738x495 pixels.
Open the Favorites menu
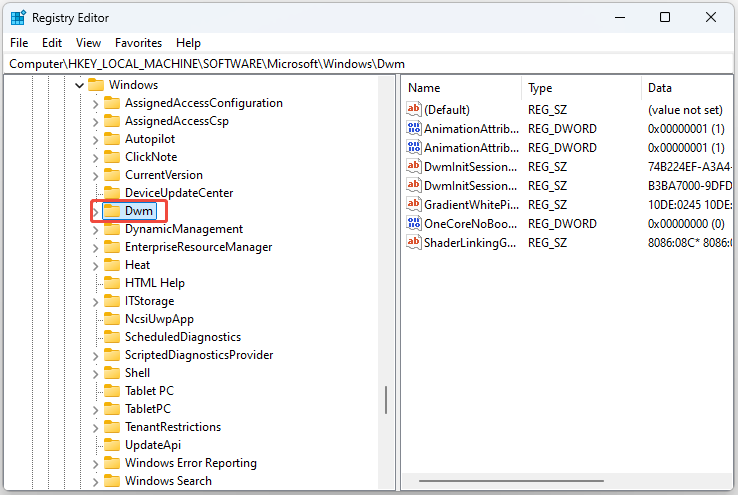click(x=138, y=43)
